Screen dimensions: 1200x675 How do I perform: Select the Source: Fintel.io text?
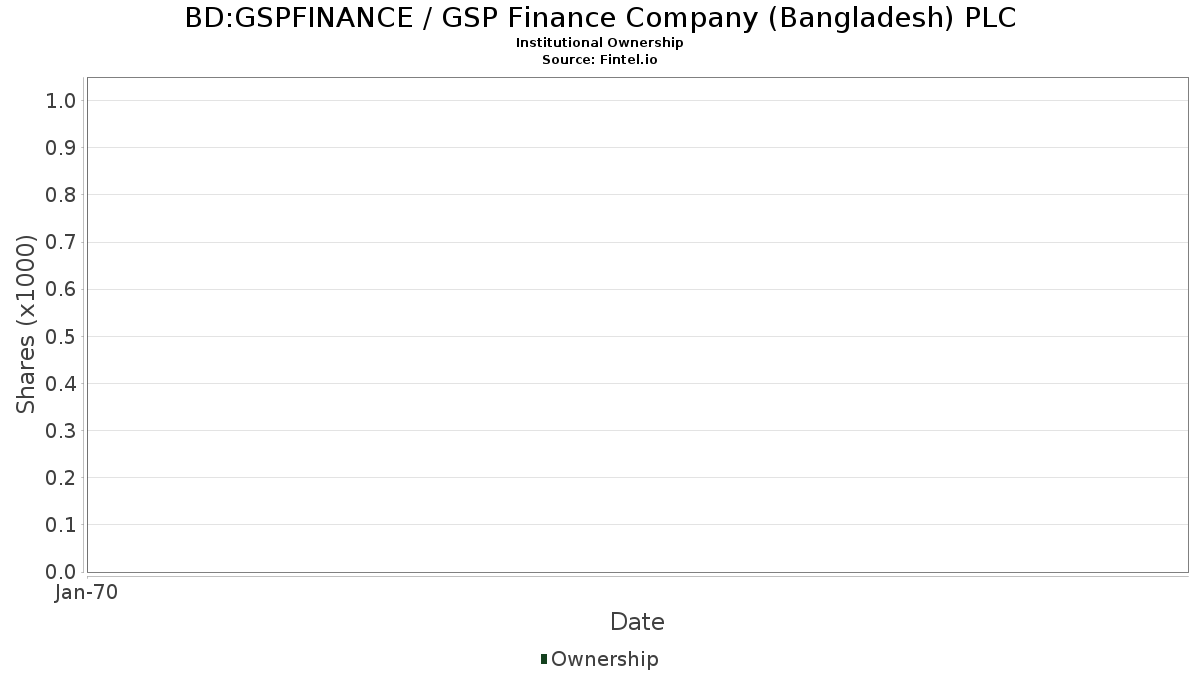click(600, 60)
